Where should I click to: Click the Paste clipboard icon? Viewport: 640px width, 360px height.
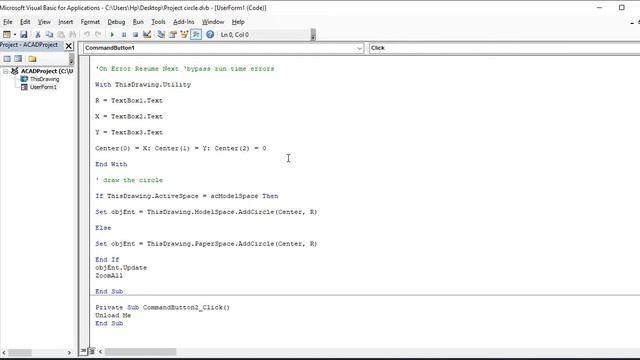(61, 35)
